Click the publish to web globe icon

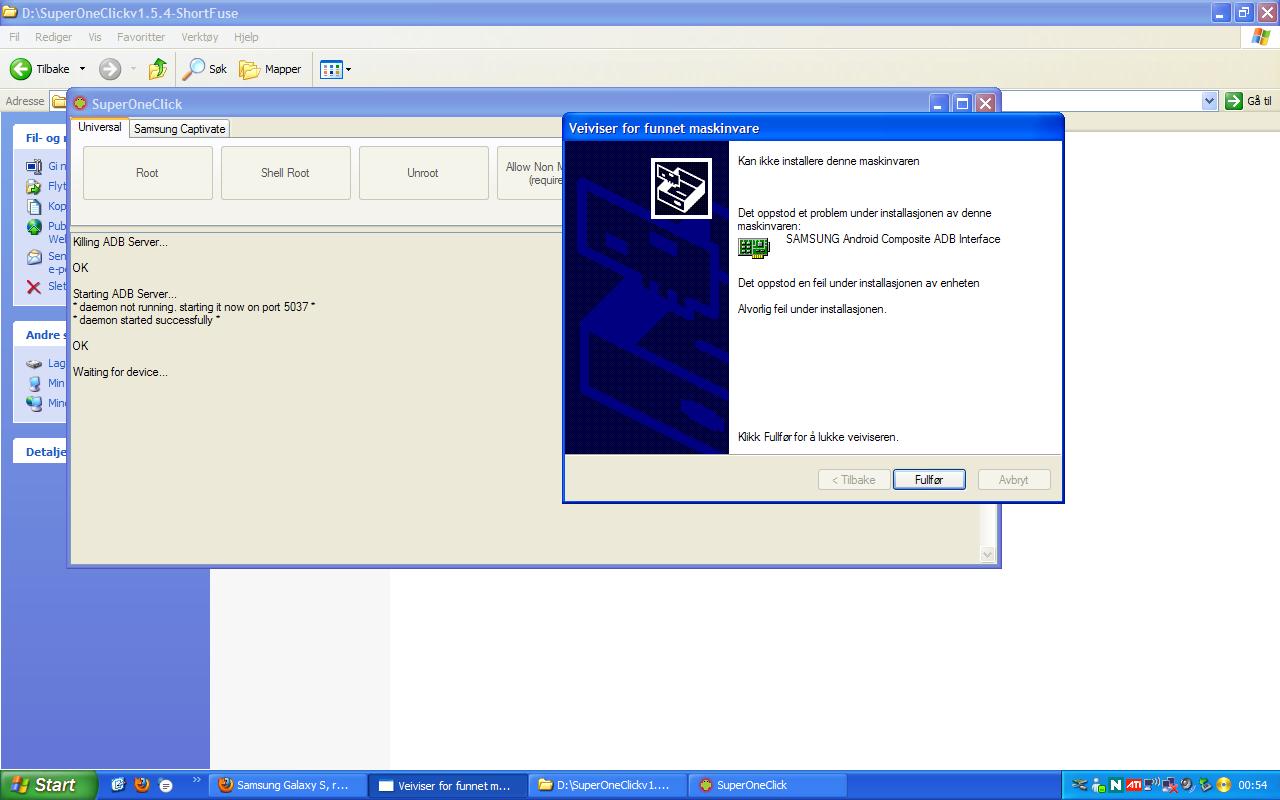click(33, 227)
